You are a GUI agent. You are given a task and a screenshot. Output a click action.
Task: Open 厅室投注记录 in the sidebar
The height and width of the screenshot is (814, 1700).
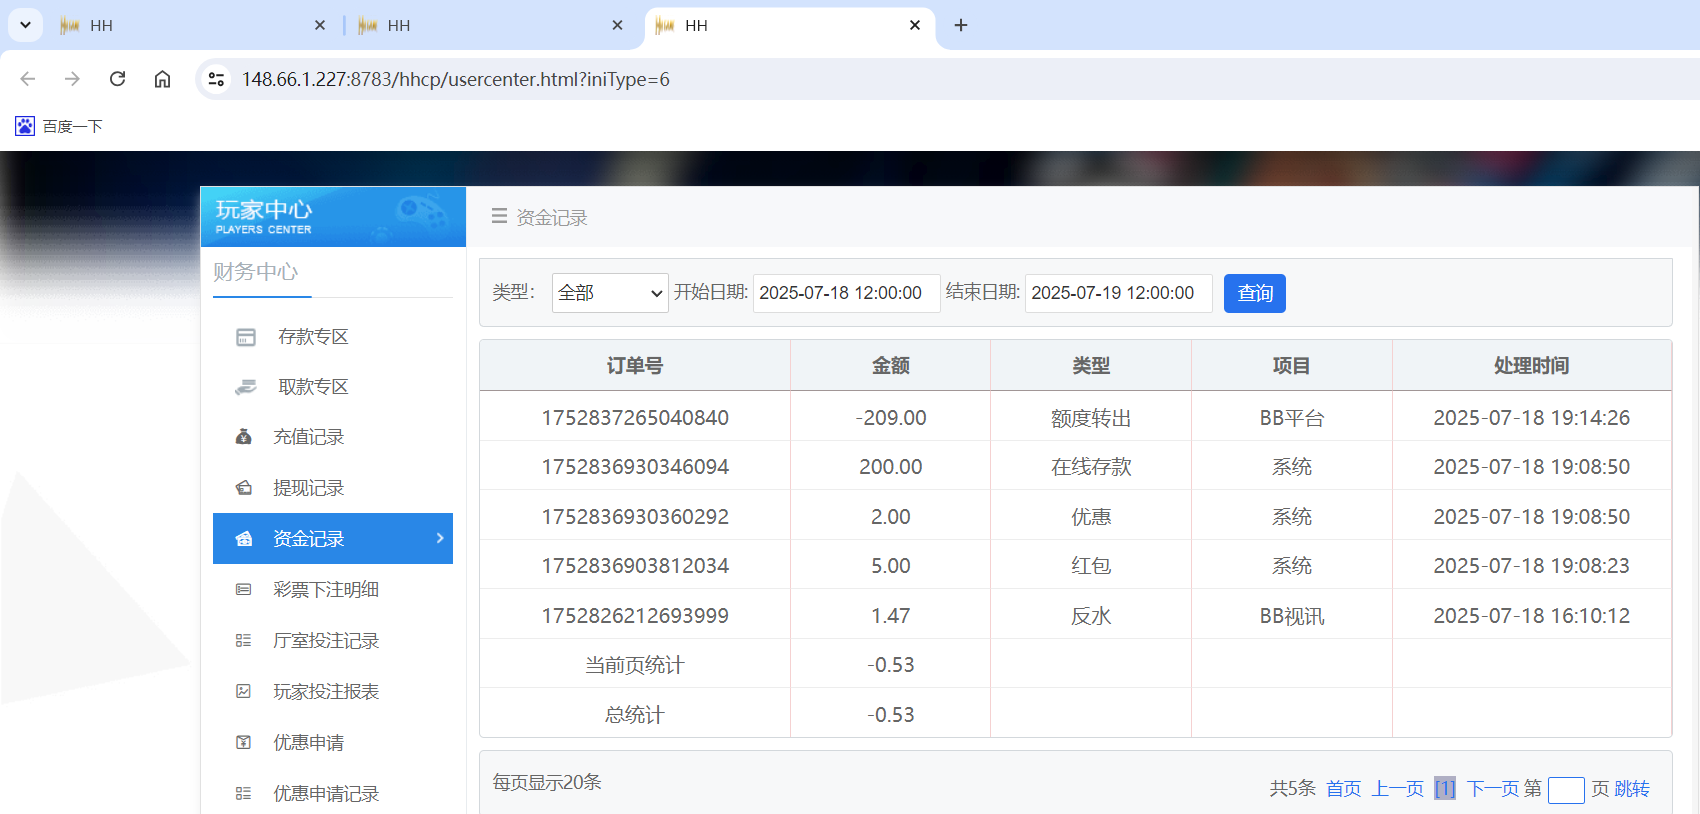click(325, 641)
